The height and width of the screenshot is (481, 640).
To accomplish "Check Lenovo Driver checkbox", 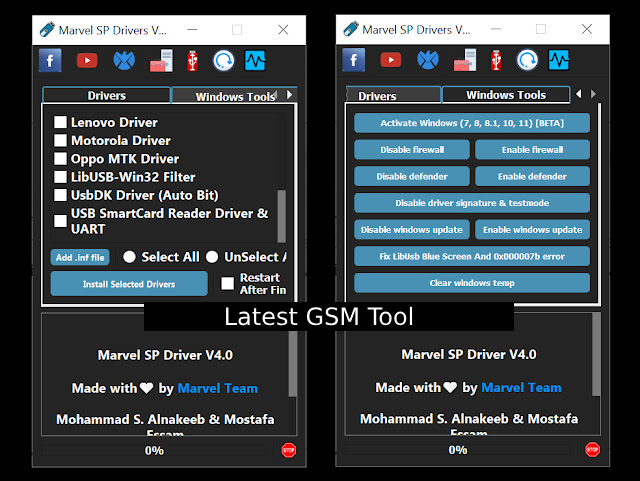I will [x=60, y=122].
